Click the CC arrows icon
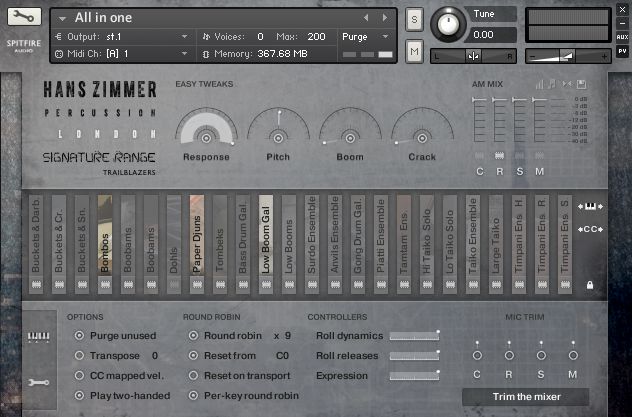 pos(590,229)
